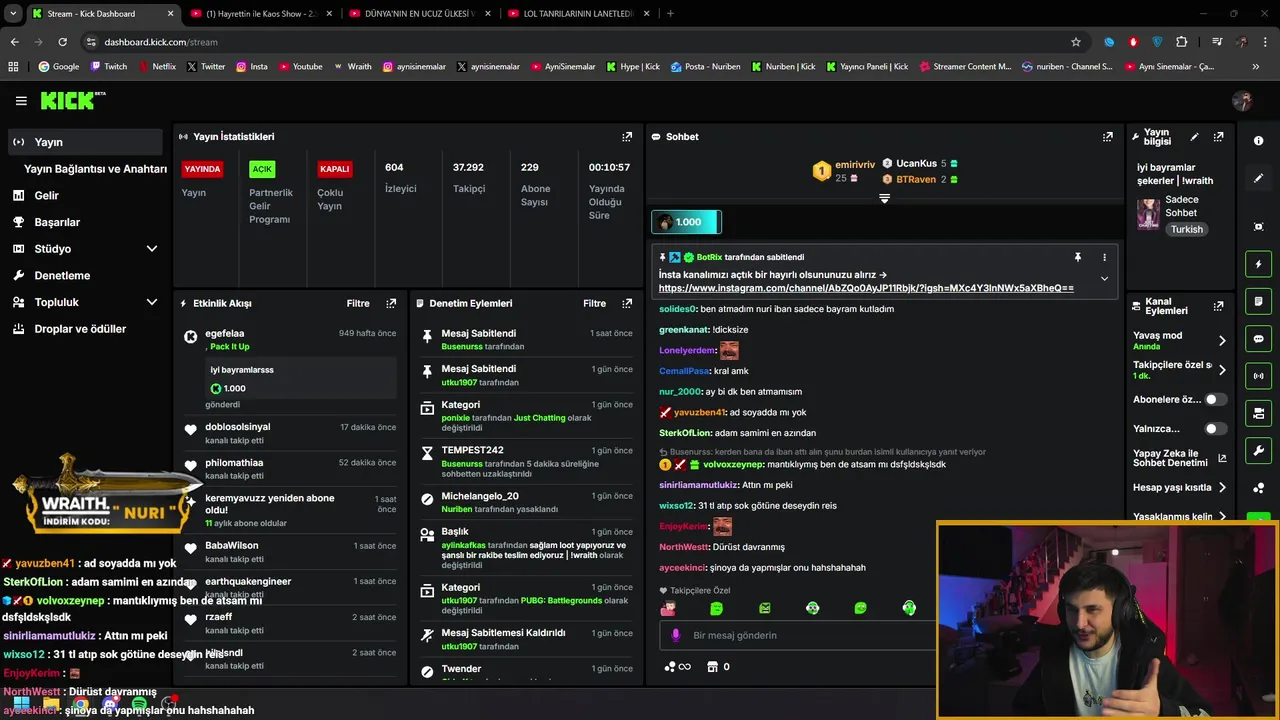Screen dimensions: 1280x720
Task: Click the broadcast signal icon in the right toolbar
Action: (x=1258, y=376)
